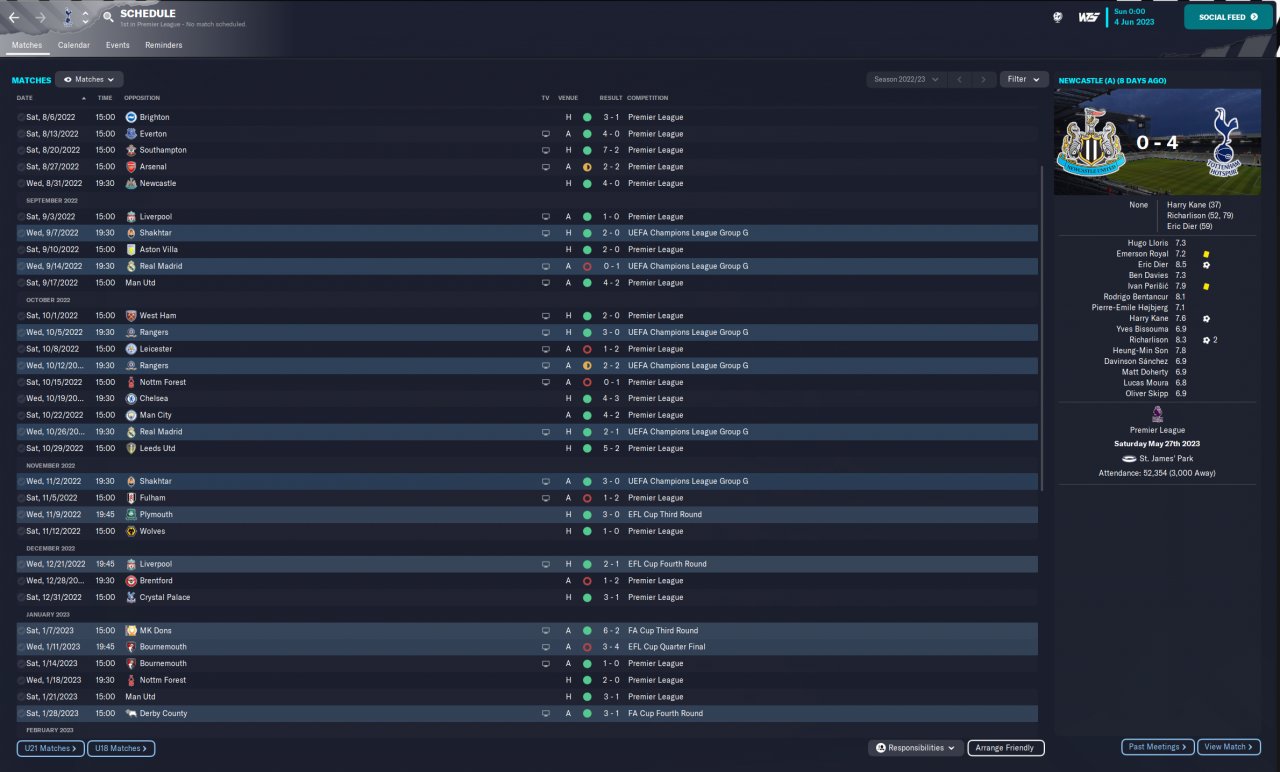Select the round marker for Sat, 8/13/2022

pos(21,134)
